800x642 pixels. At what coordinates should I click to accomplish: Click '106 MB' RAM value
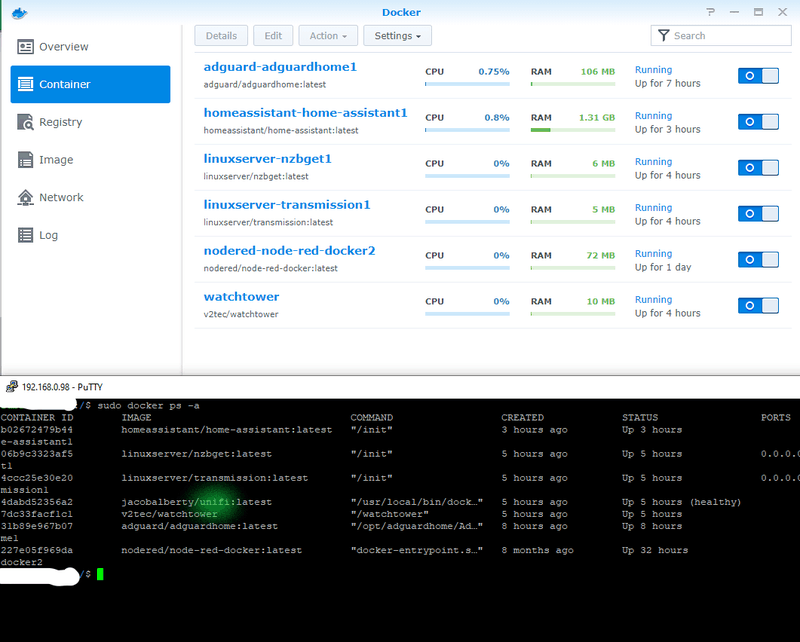[x=597, y=71]
